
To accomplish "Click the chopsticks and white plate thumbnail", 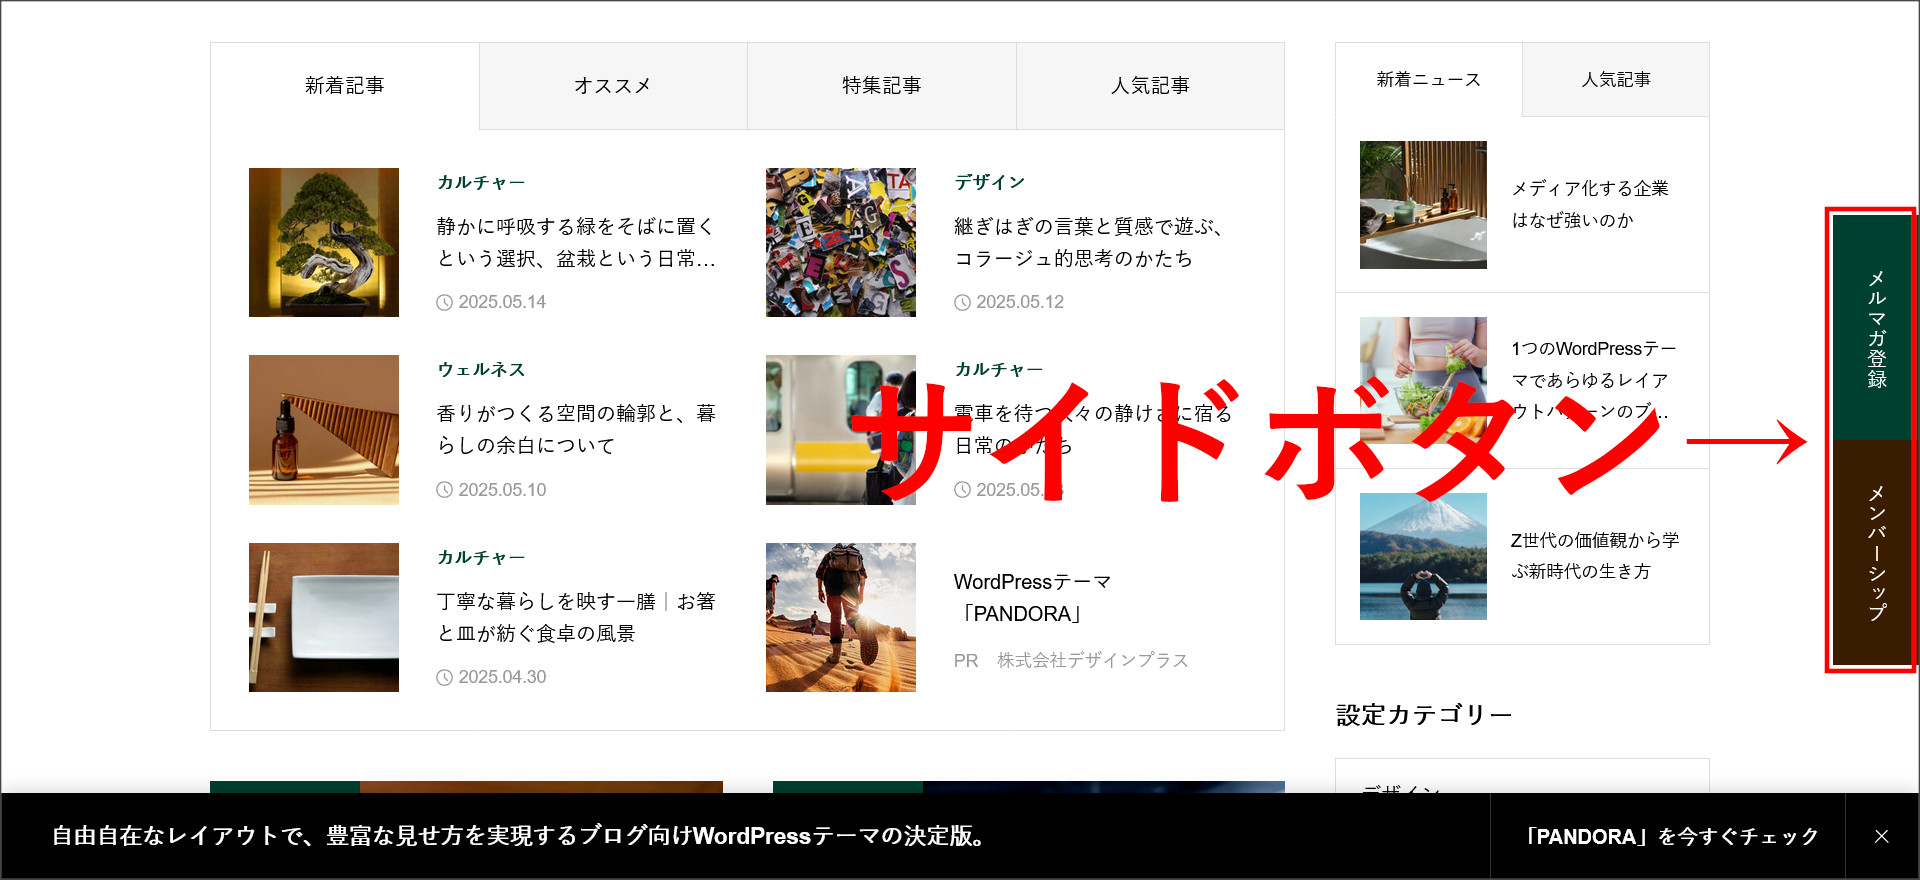I will [x=324, y=617].
